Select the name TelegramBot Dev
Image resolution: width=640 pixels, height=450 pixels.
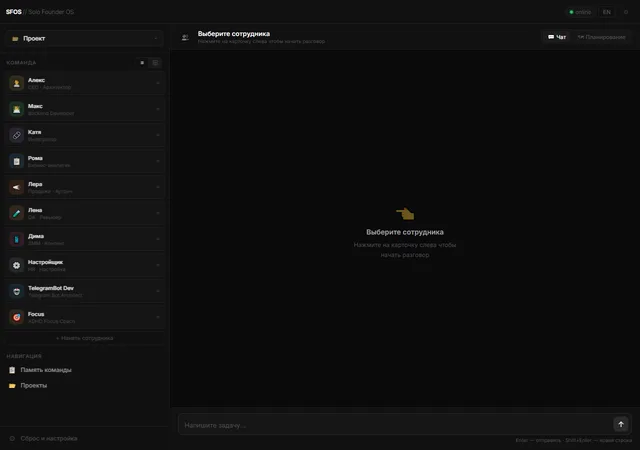pos(51,288)
